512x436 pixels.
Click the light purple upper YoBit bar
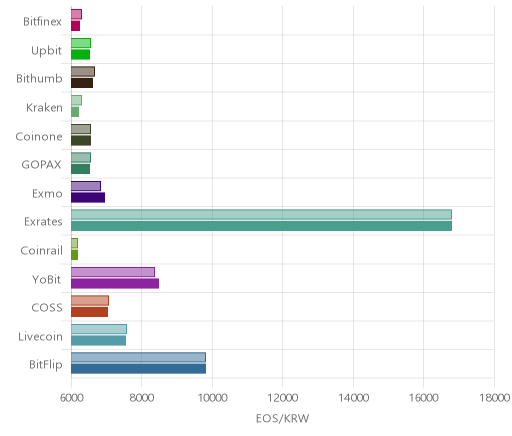pos(113,272)
